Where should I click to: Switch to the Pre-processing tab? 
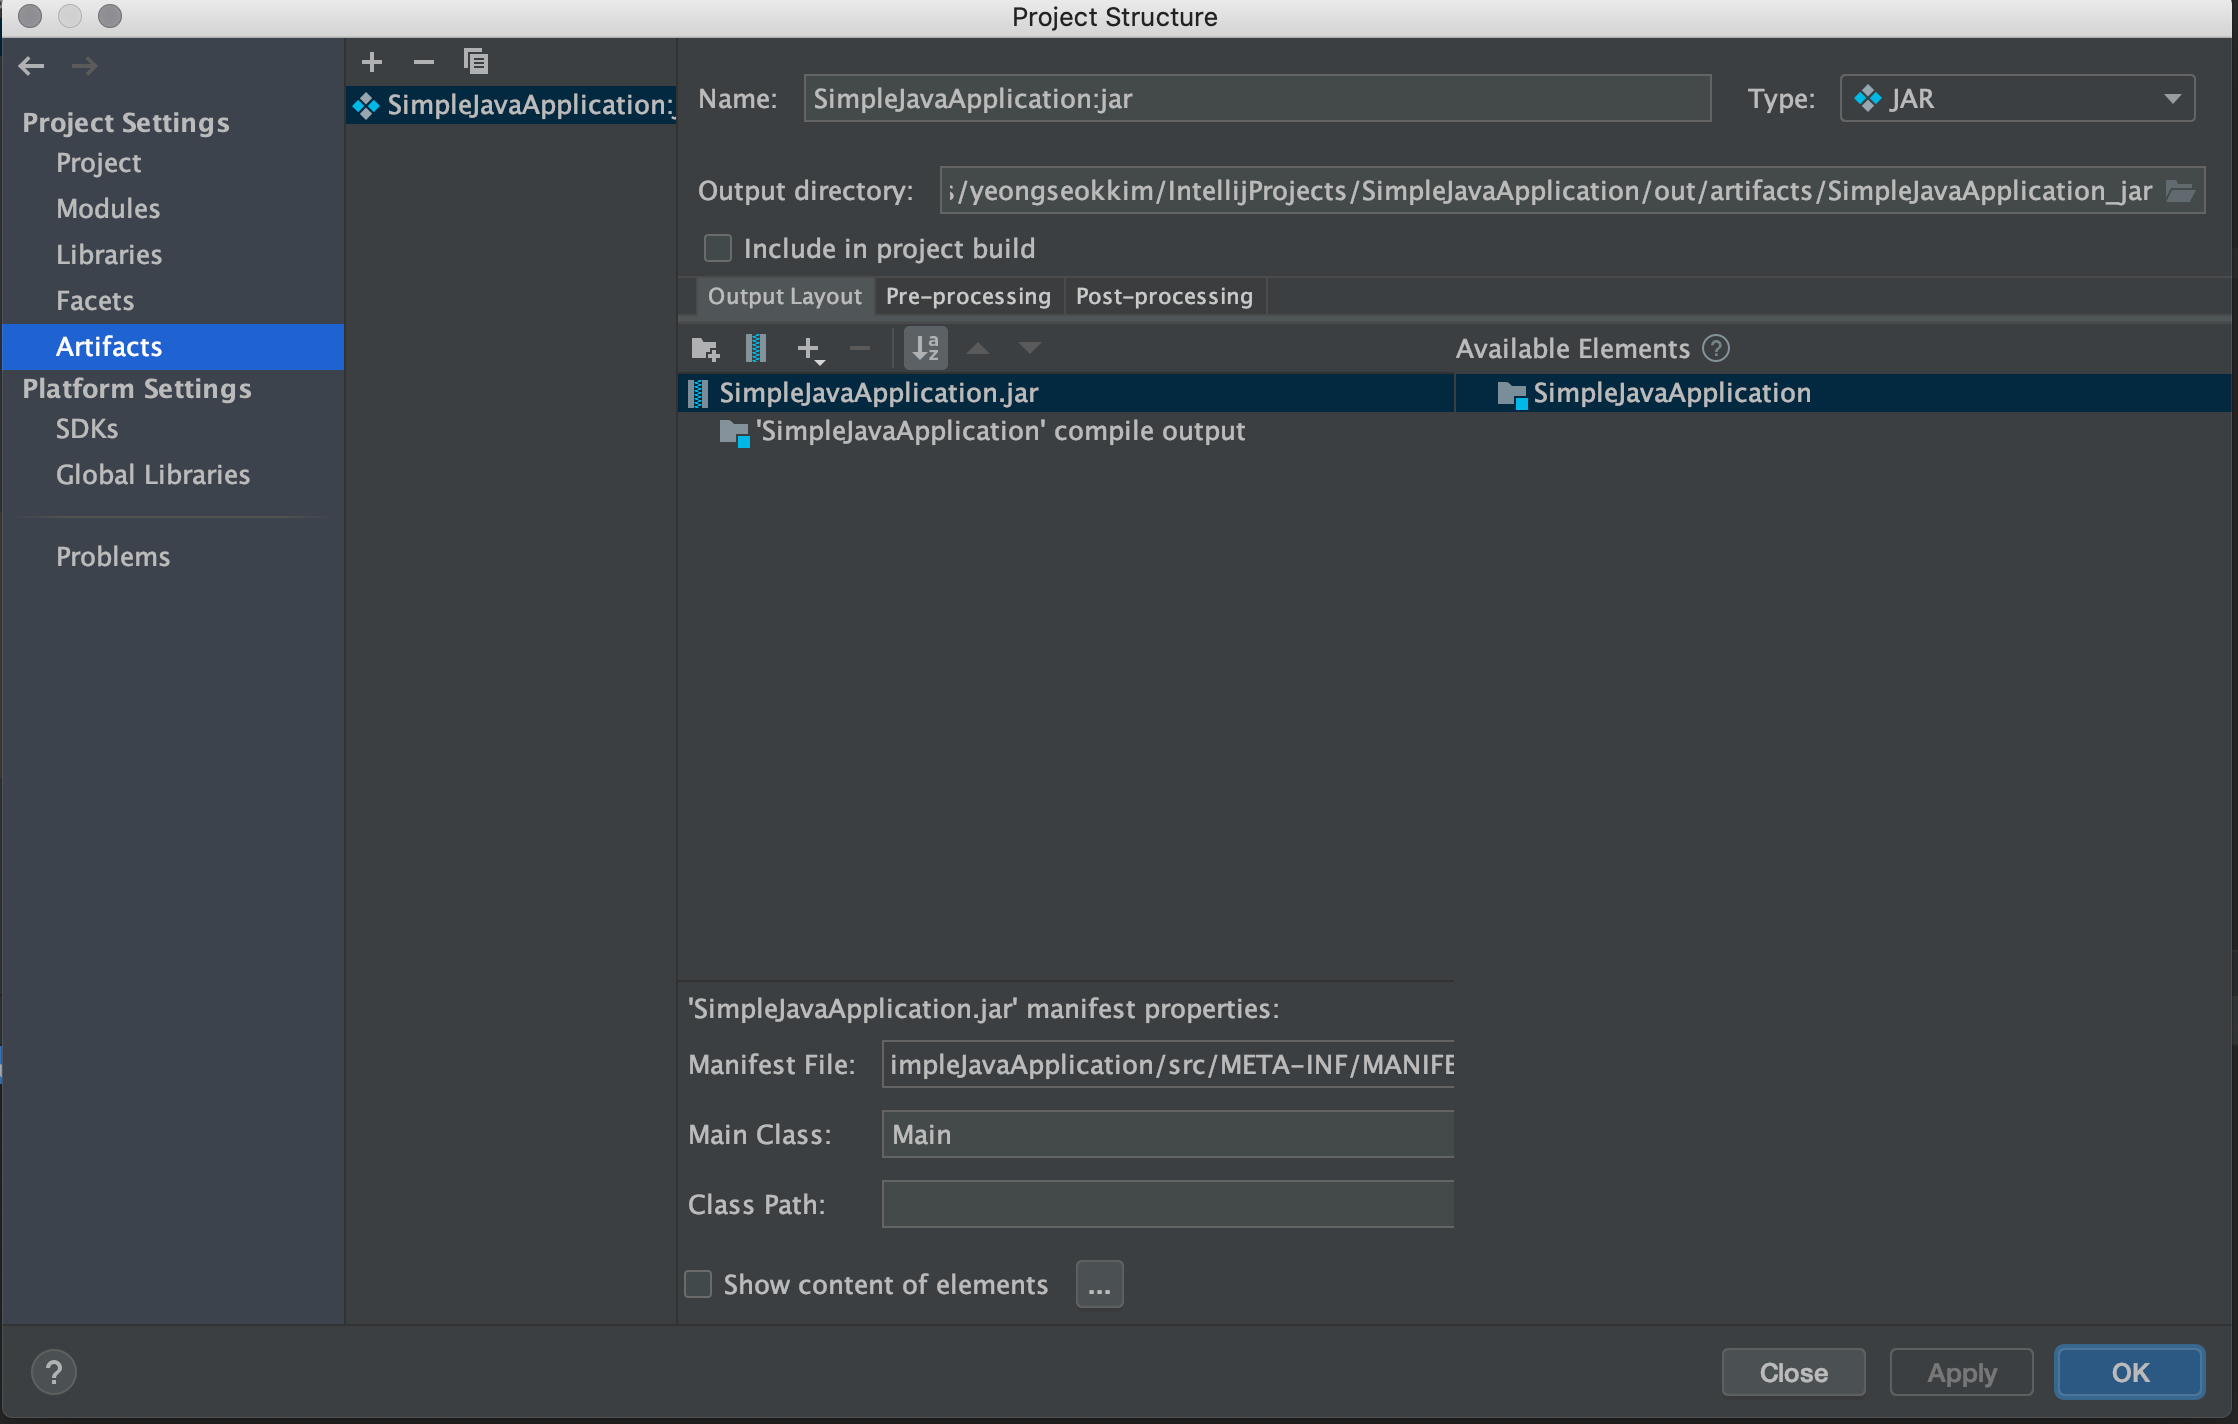[968, 297]
